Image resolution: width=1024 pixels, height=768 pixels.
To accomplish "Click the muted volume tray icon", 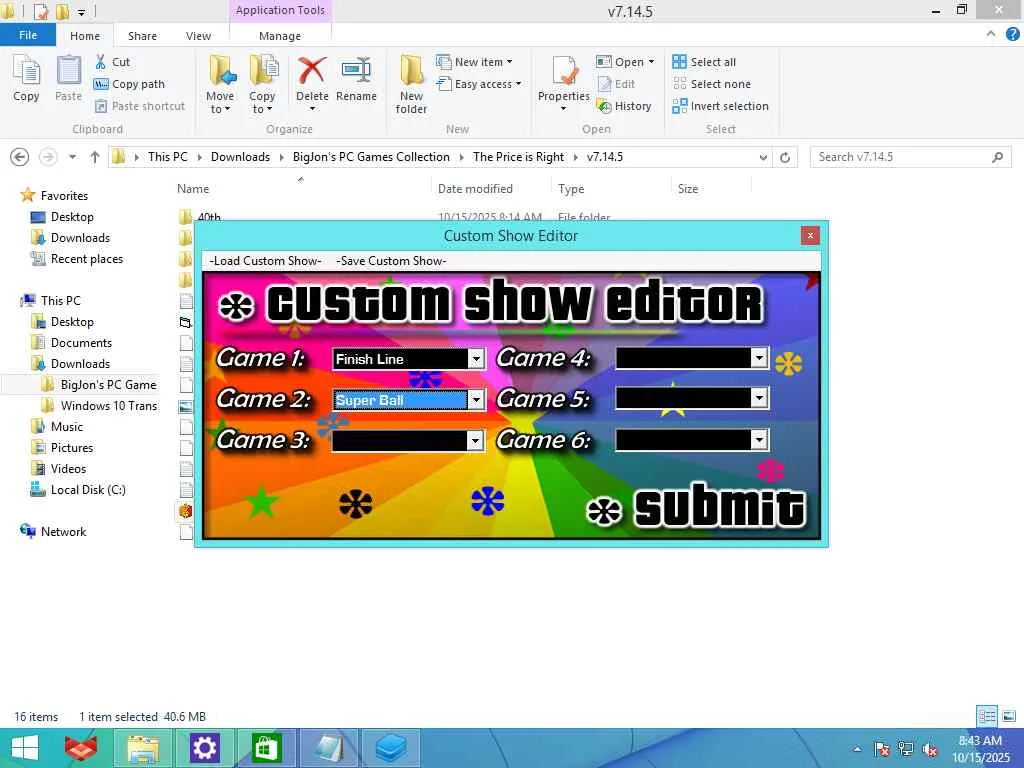I will tap(930, 750).
